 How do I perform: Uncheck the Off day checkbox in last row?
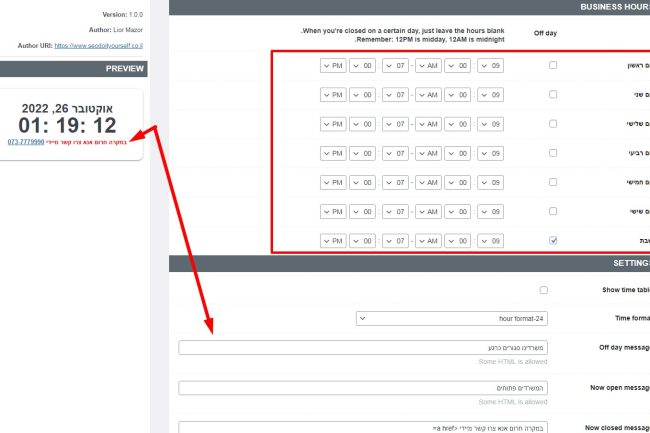pos(553,240)
